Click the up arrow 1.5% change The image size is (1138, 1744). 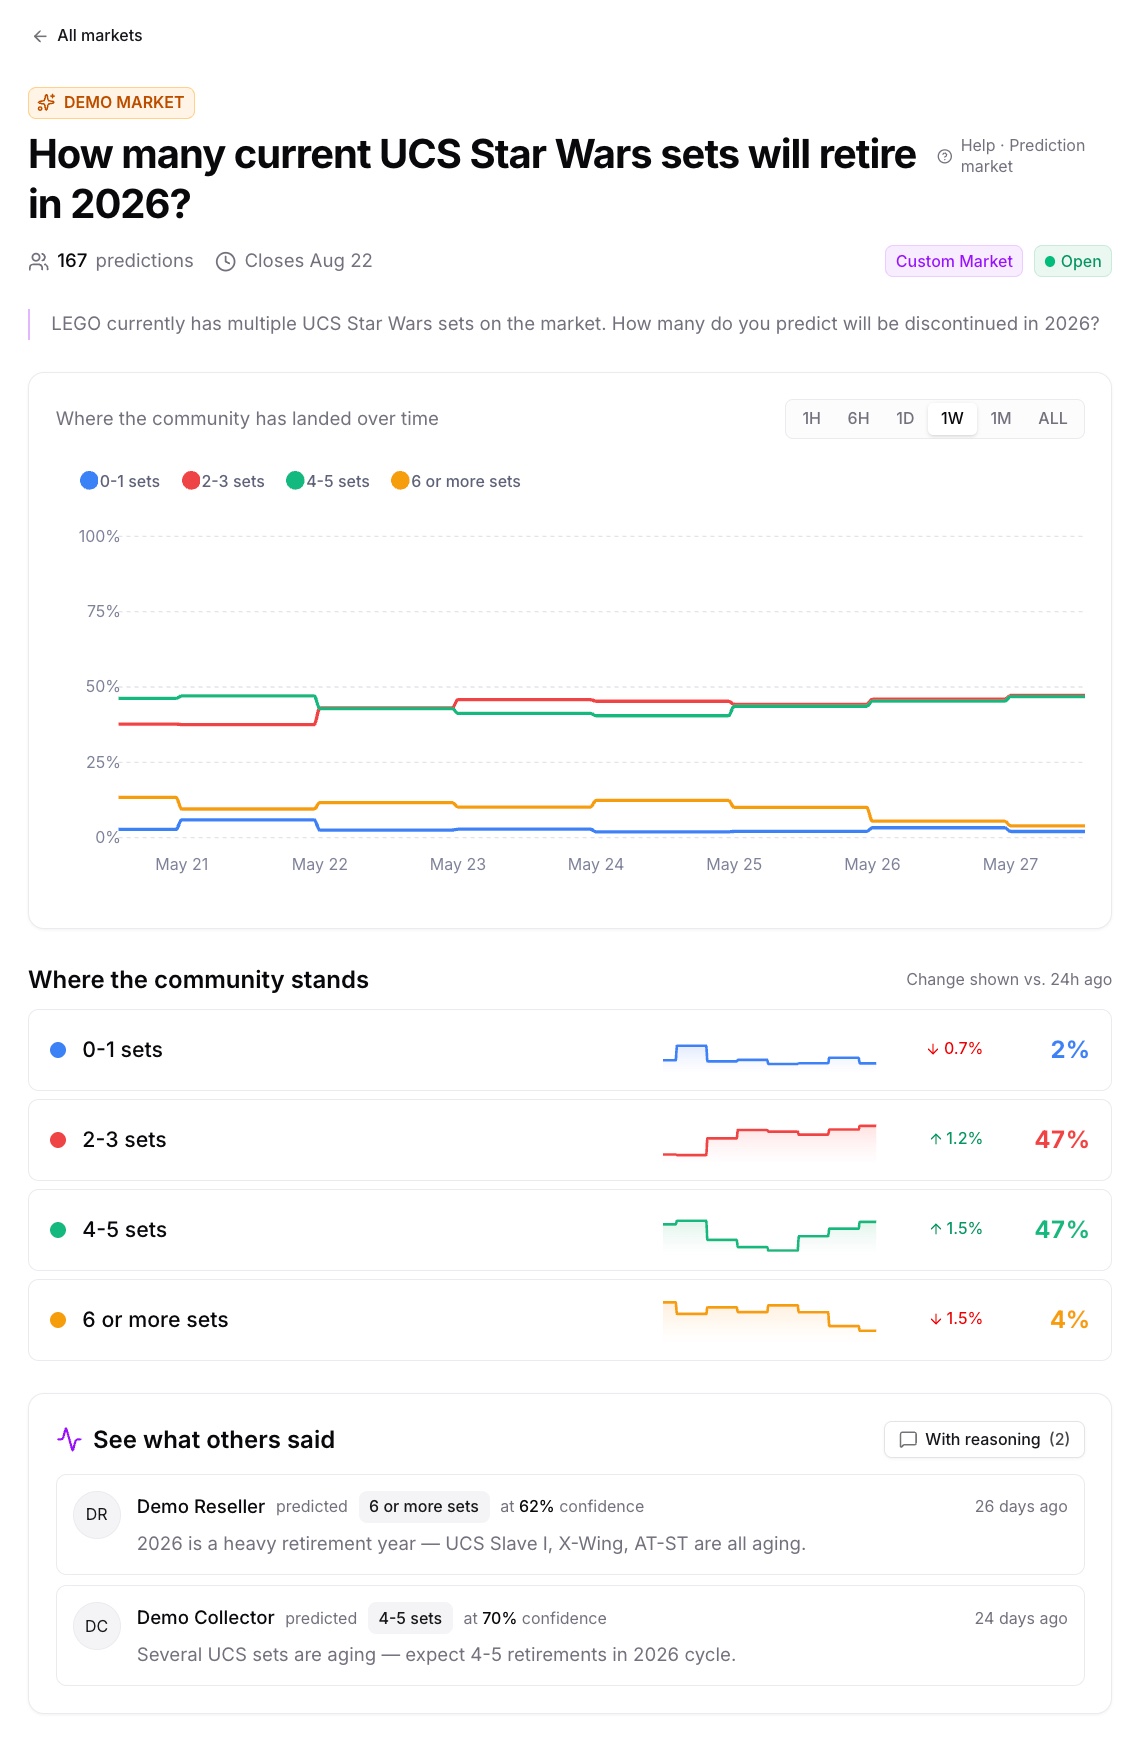point(956,1229)
